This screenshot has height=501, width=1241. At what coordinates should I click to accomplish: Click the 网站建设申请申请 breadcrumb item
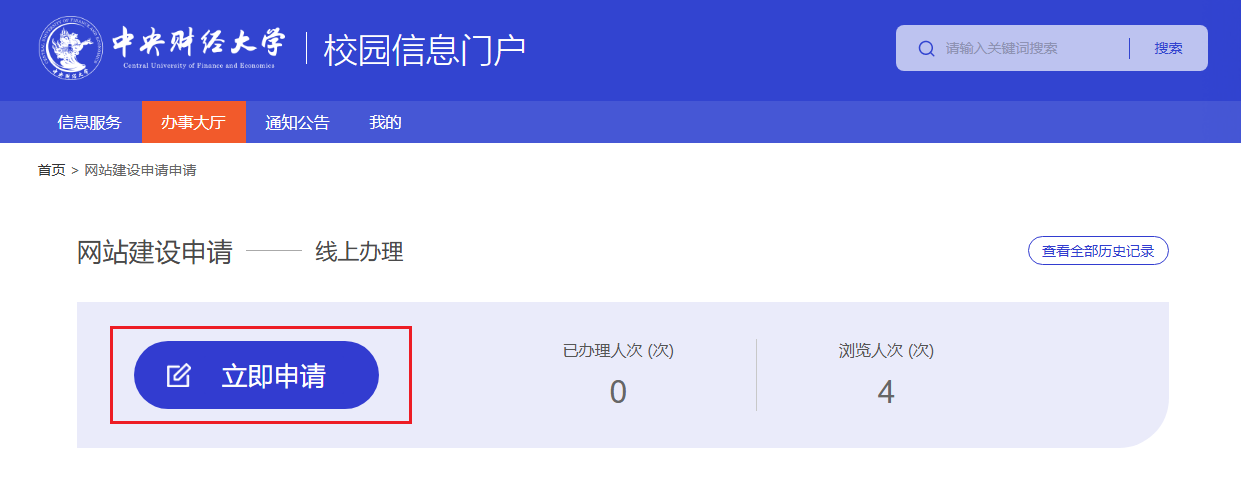pos(140,170)
